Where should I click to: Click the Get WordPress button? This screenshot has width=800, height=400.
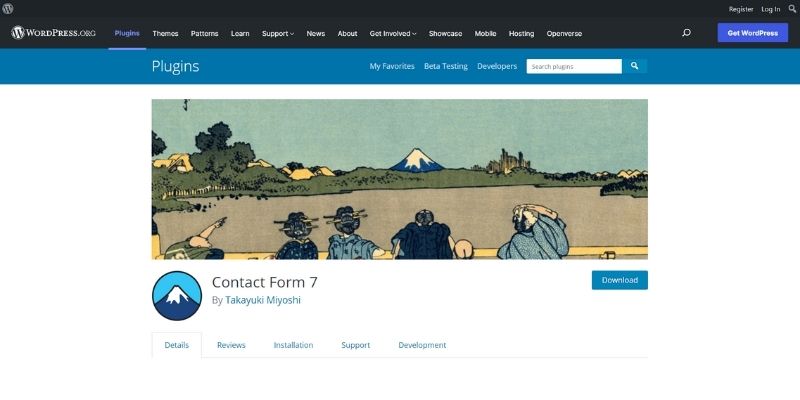pyautogui.click(x=753, y=33)
